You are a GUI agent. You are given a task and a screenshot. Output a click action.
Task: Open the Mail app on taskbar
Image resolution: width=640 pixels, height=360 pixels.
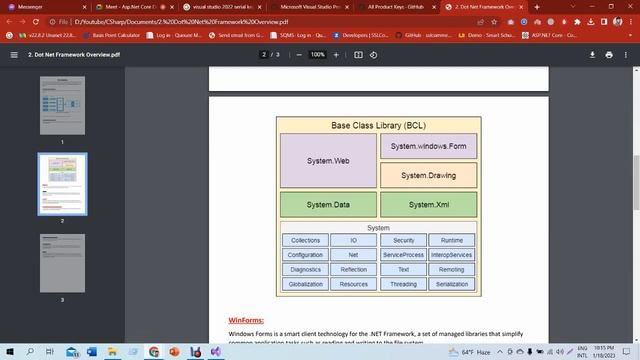tap(72, 351)
